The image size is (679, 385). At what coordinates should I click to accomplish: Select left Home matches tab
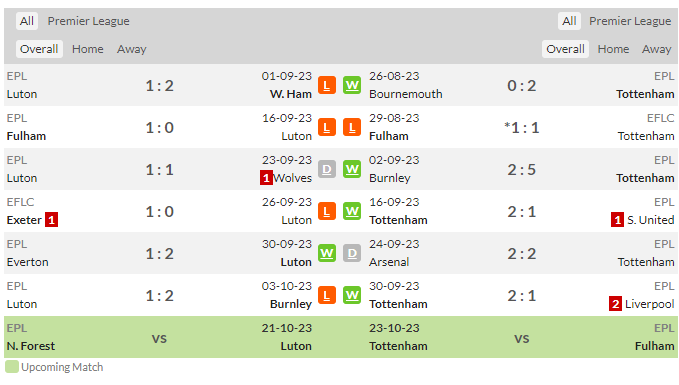(x=87, y=49)
